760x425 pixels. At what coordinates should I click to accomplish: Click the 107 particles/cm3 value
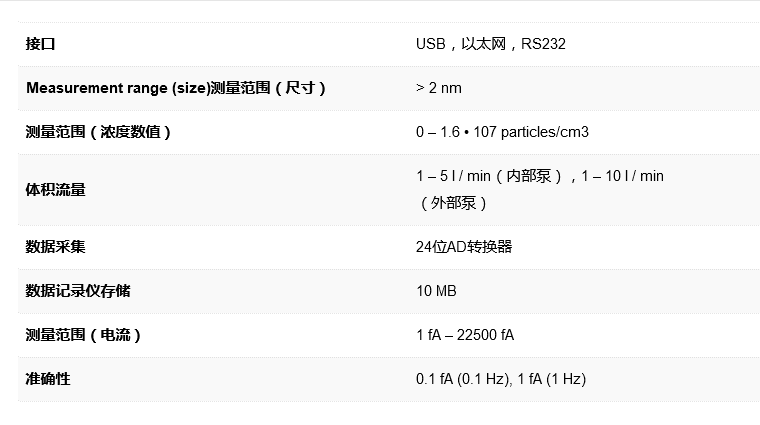(x=531, y=132)
